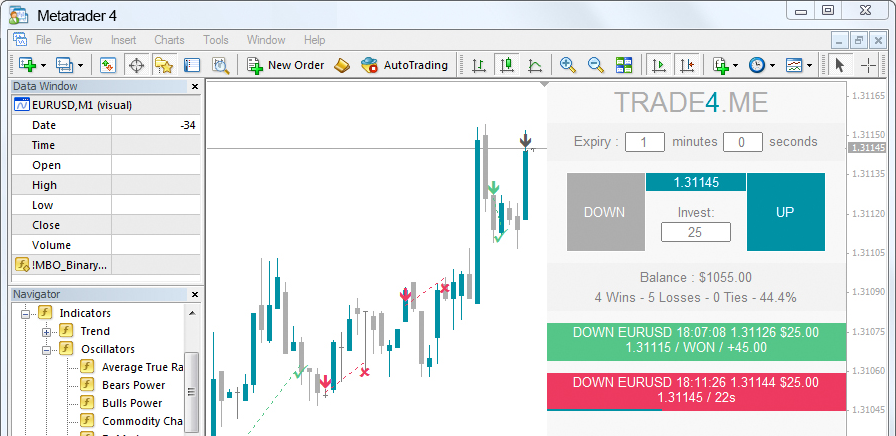Select Commodity Channel indicator in Navigator

click(x=133, y=421)
